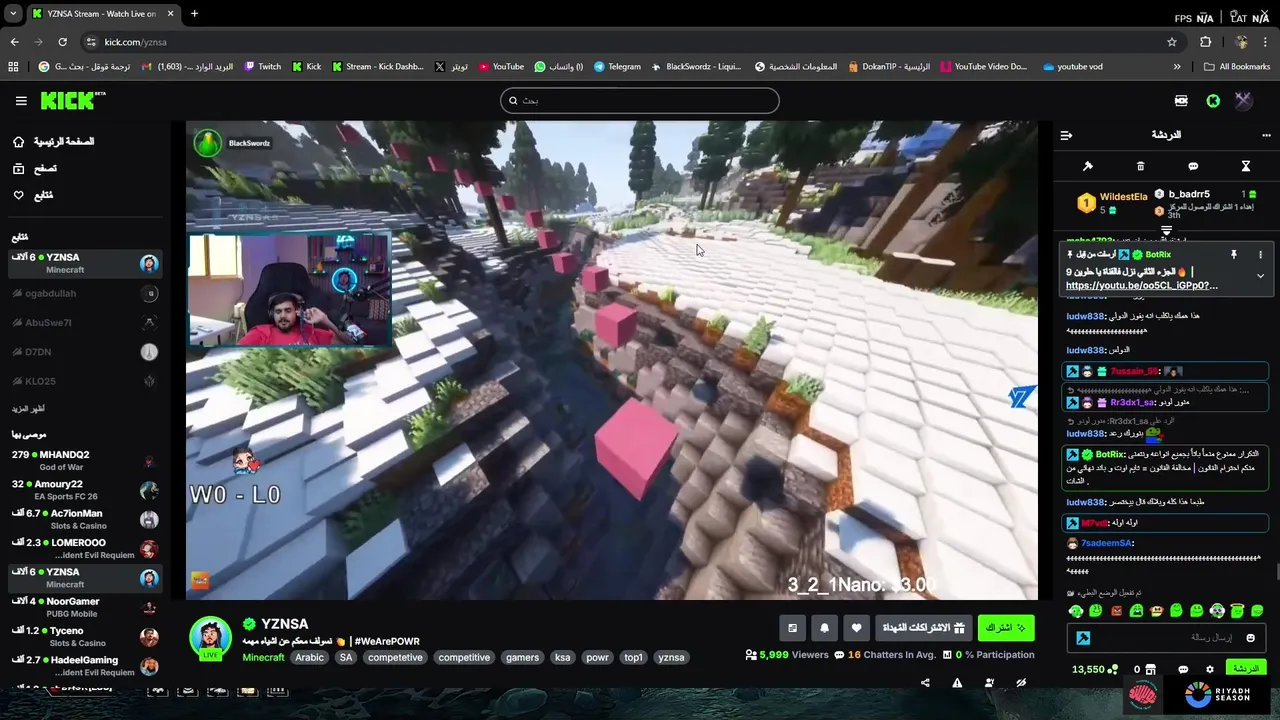Open the Telegram bookmark
The height and width of the screenshot is (720, 1280).
click(x=617, y=67)
